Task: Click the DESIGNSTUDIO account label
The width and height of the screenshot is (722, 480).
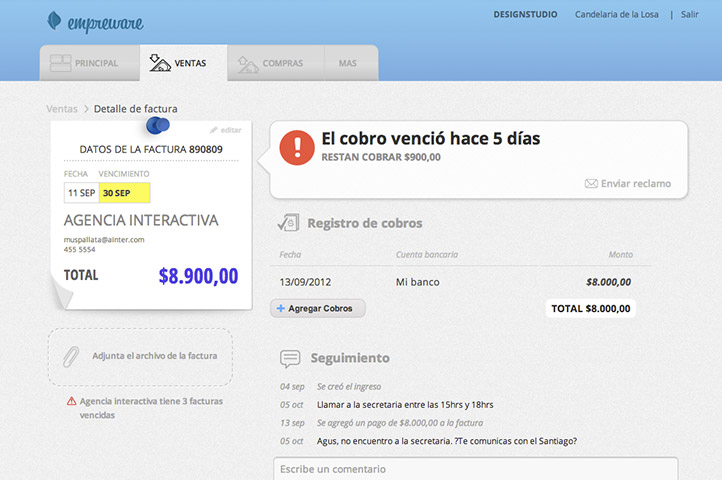Action: (x=525, y=14)
